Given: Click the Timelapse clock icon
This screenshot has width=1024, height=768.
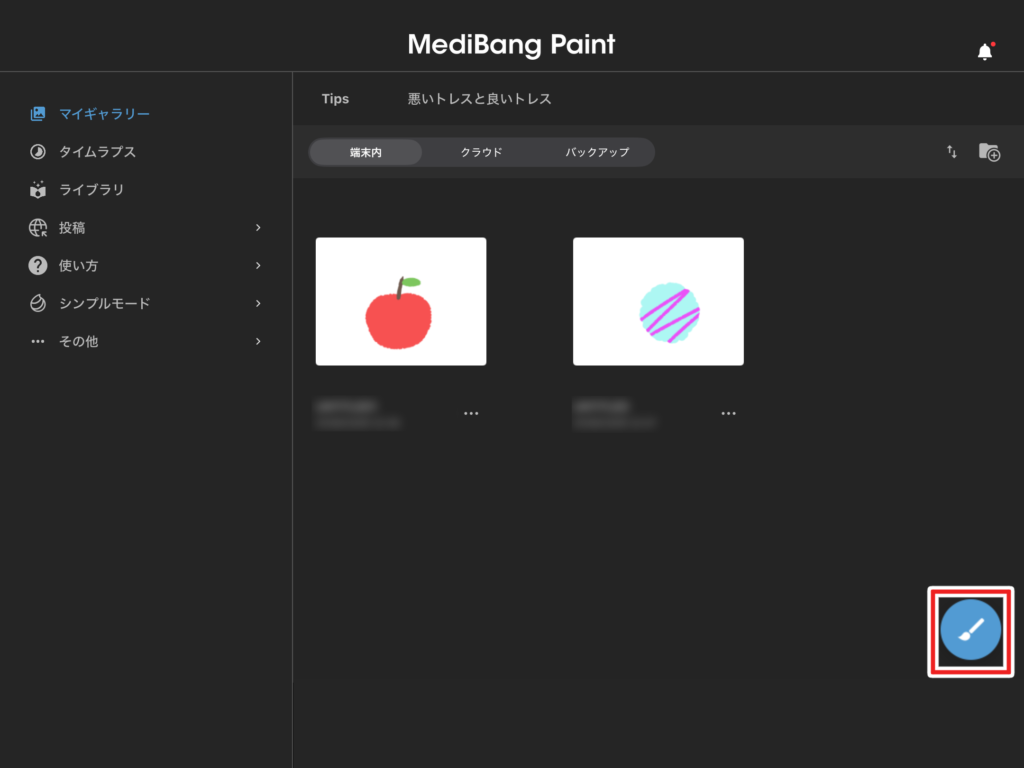Looking at the screenshot, I should click(38, 152).
